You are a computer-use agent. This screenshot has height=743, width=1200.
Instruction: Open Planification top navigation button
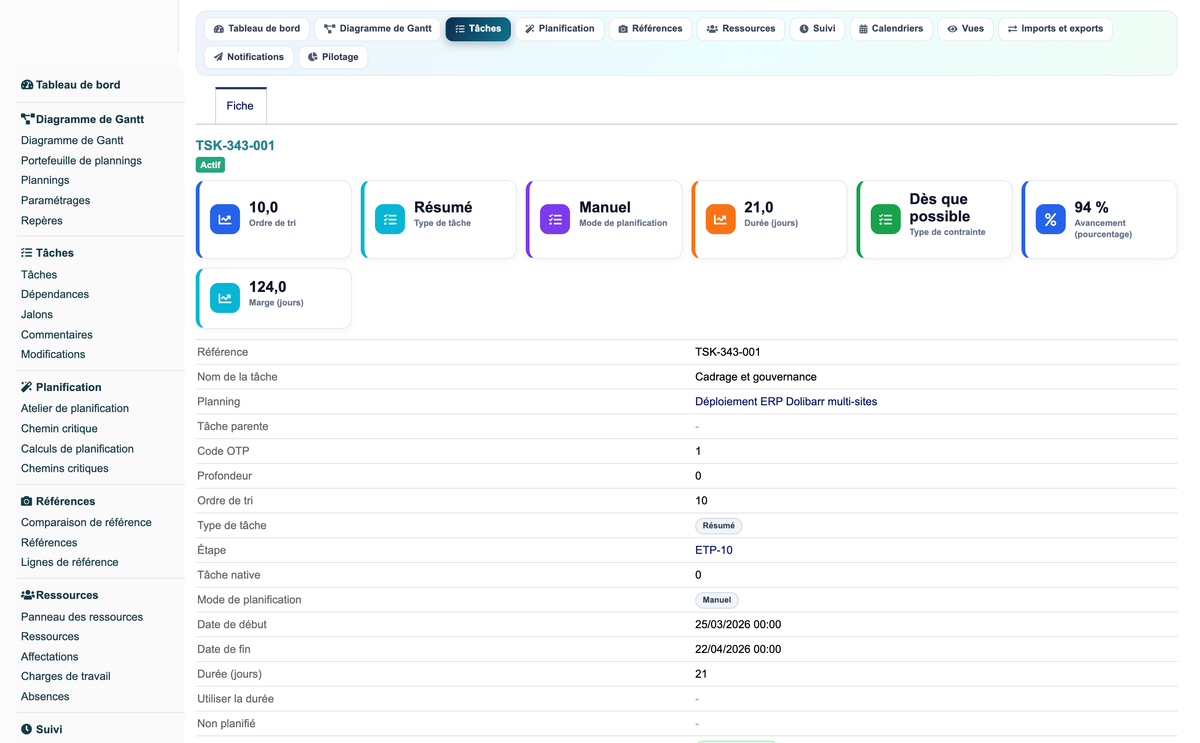coord(560,29)
